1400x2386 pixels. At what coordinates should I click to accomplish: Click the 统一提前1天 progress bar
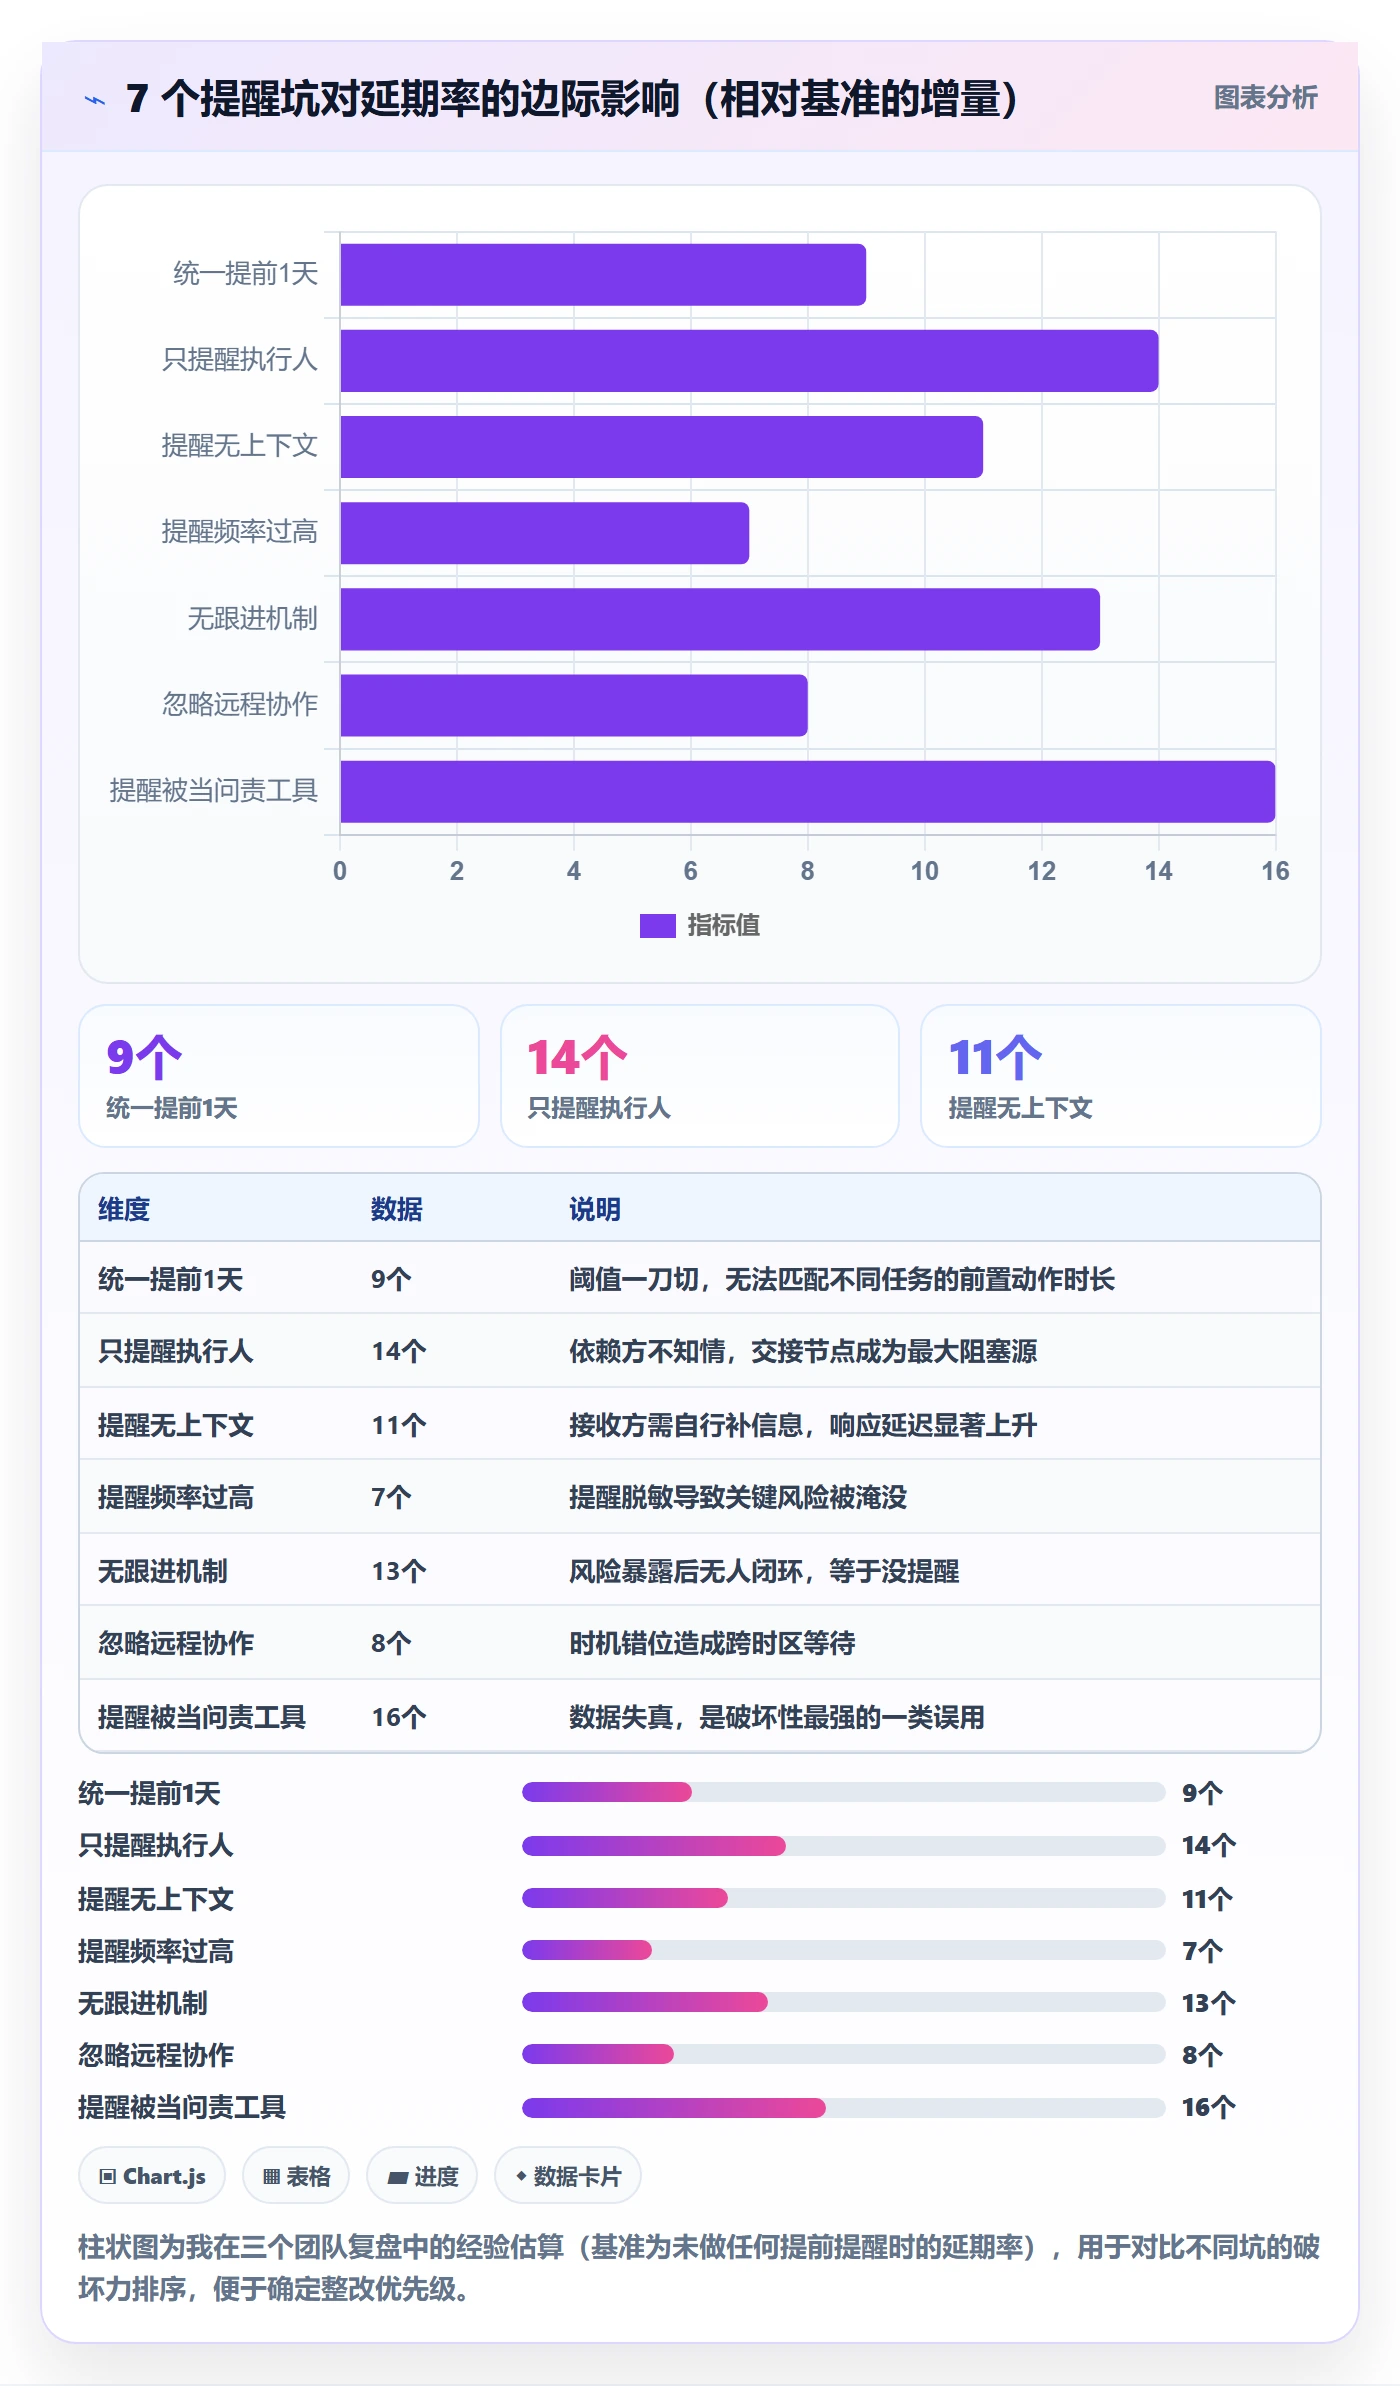click(x=843, y=1792)
